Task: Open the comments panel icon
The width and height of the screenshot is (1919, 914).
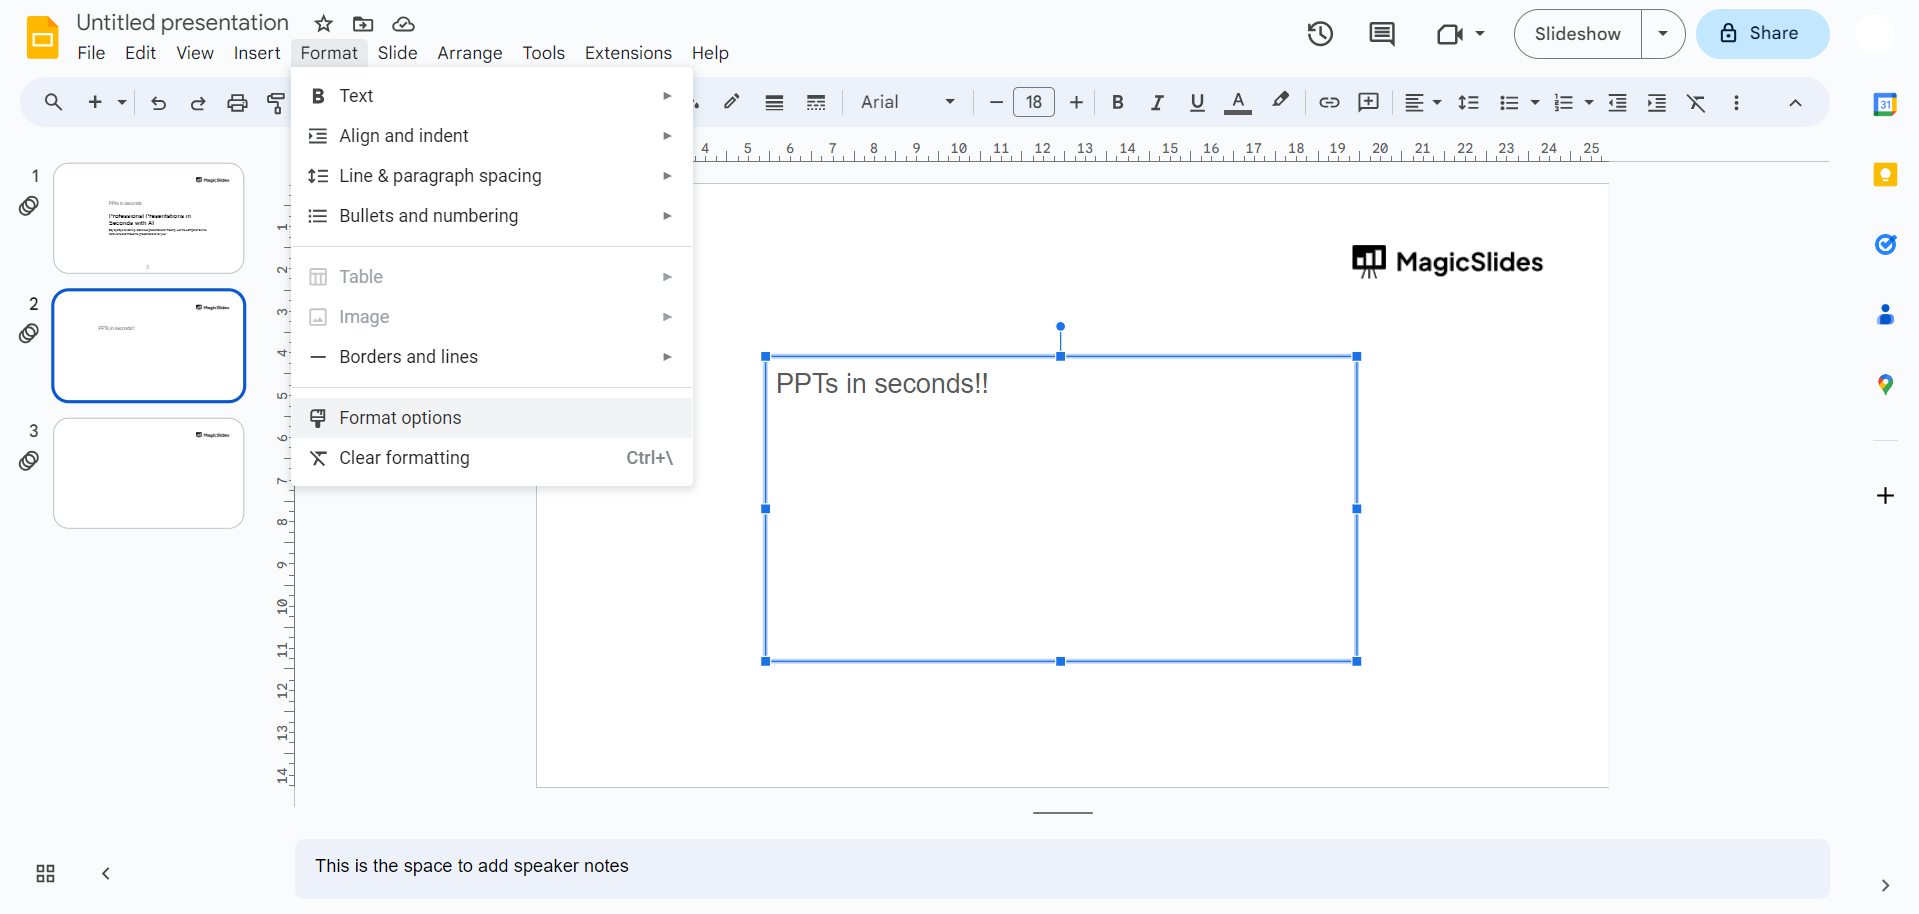Action: [1381, 34]
